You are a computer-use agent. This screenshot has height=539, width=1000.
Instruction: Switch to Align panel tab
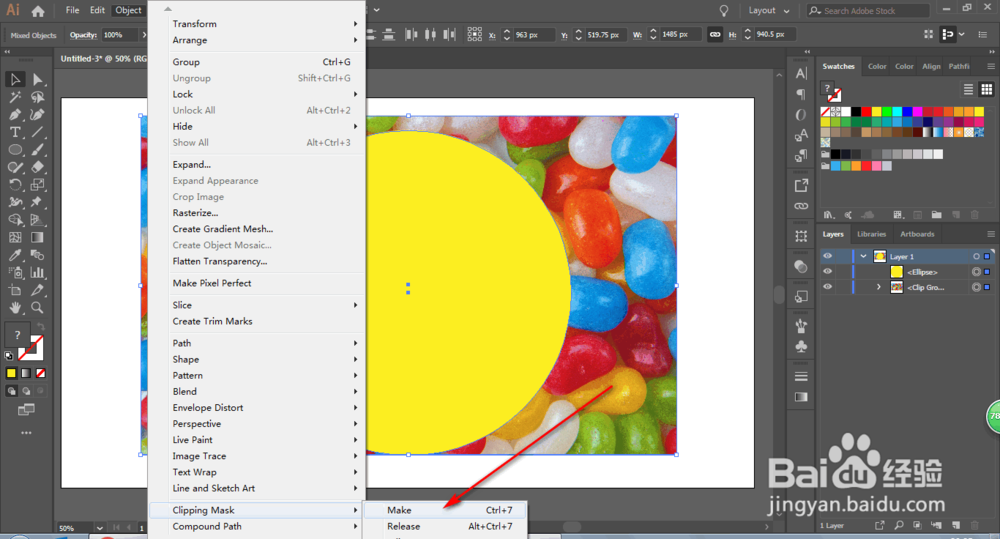931,66
